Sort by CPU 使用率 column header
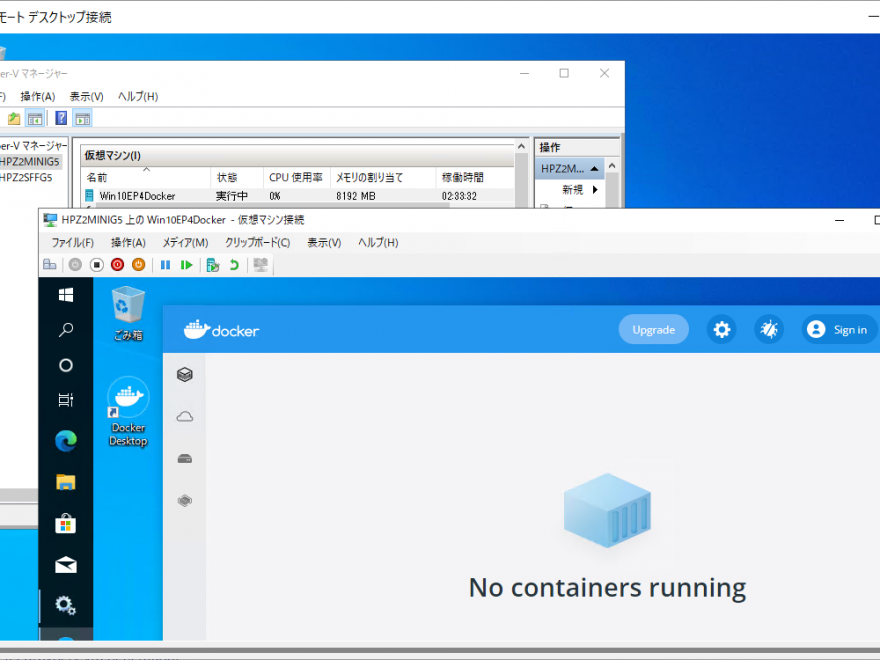 pyautogui.click(x=296, y=177)
